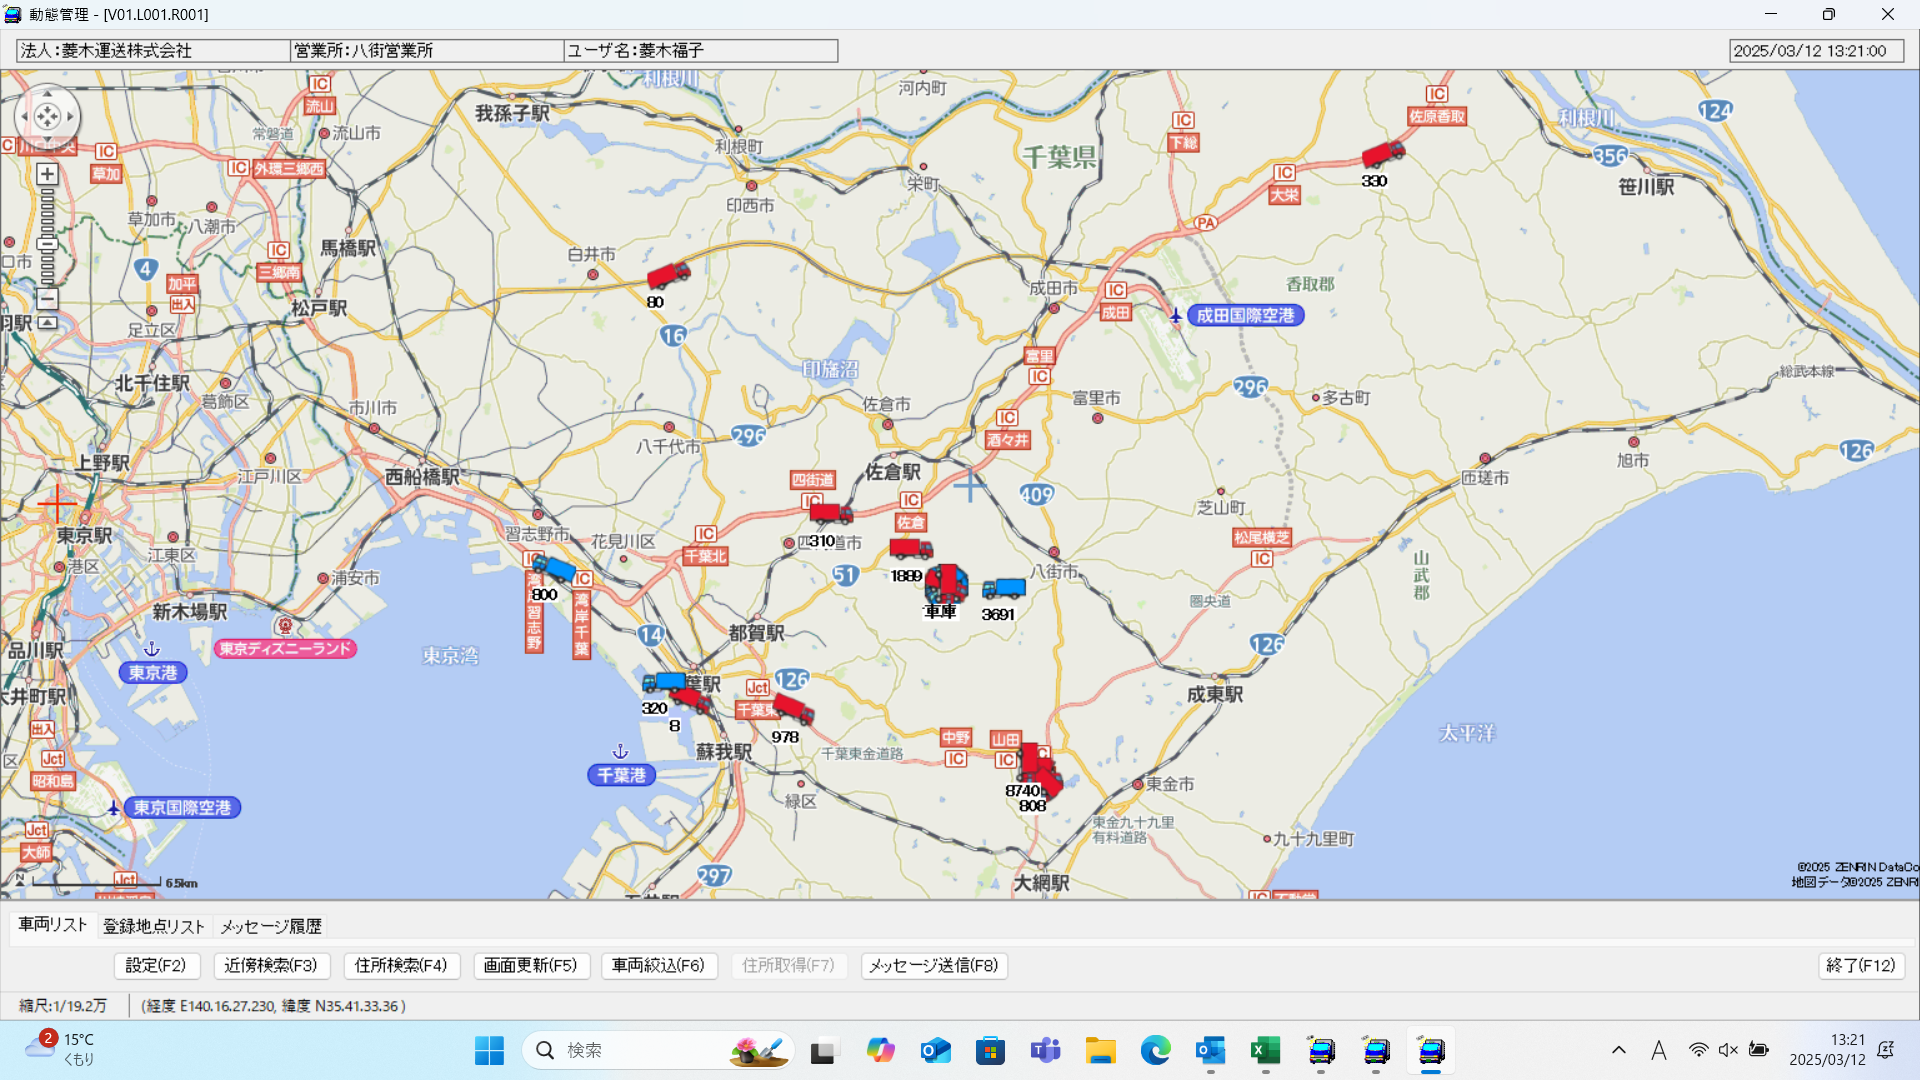Open Microsoft Edge from taskbar
Screen dimensions: 1920x1080
[1155, 1051]
